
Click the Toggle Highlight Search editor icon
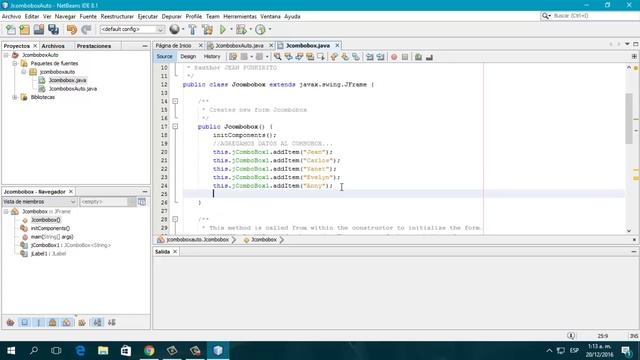click(310, 57)
